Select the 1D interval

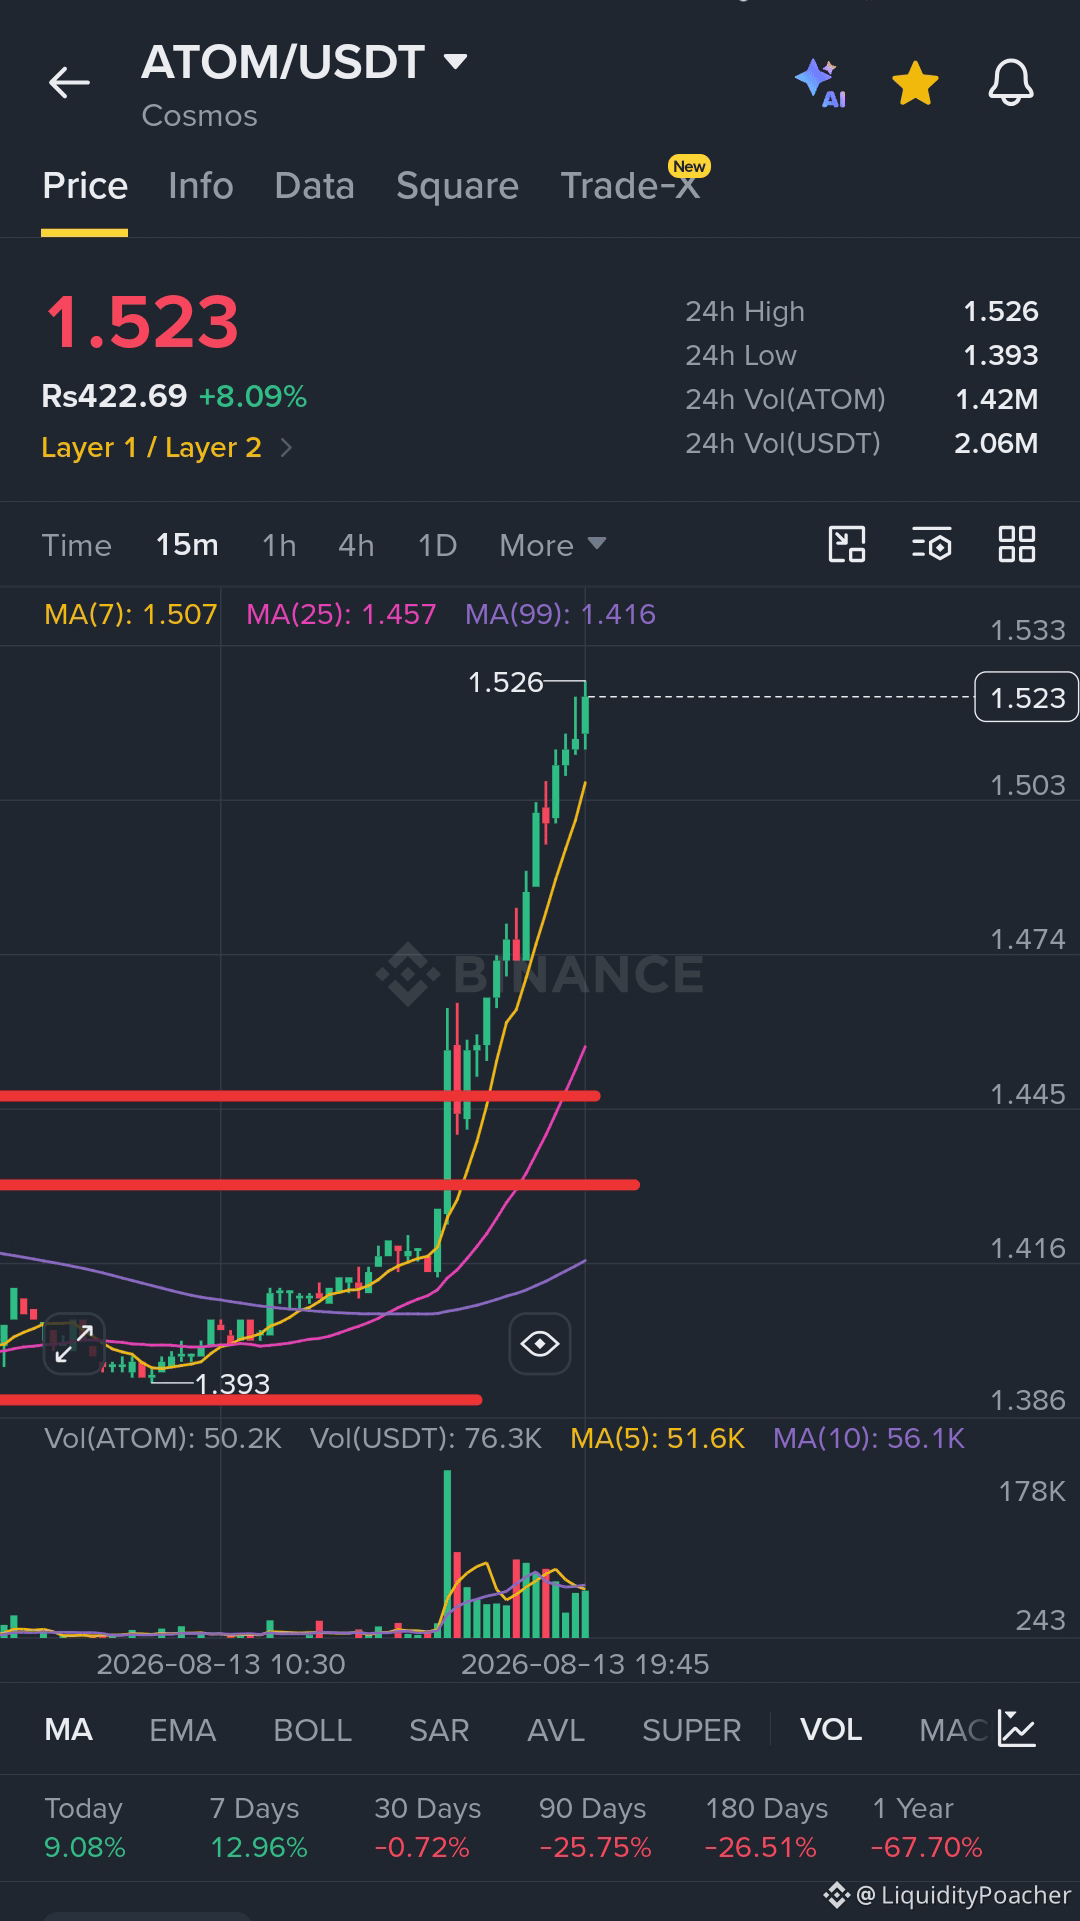point(437,545)
